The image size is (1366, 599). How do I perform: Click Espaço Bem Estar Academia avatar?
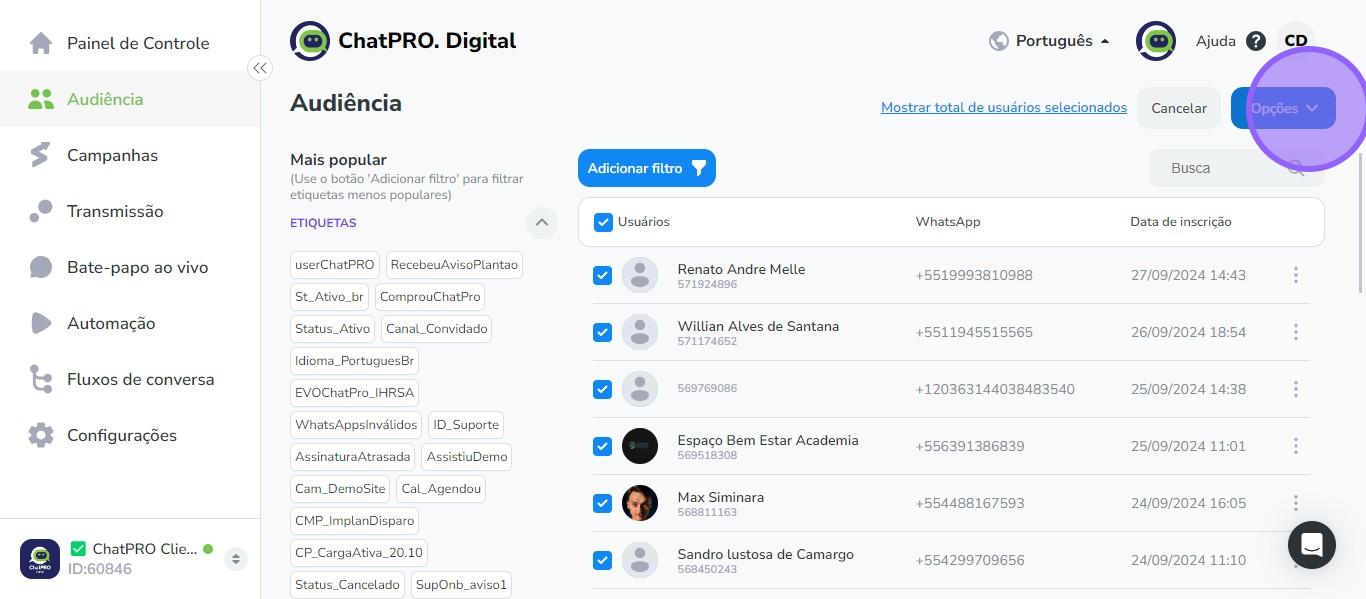tap(640, 446)
